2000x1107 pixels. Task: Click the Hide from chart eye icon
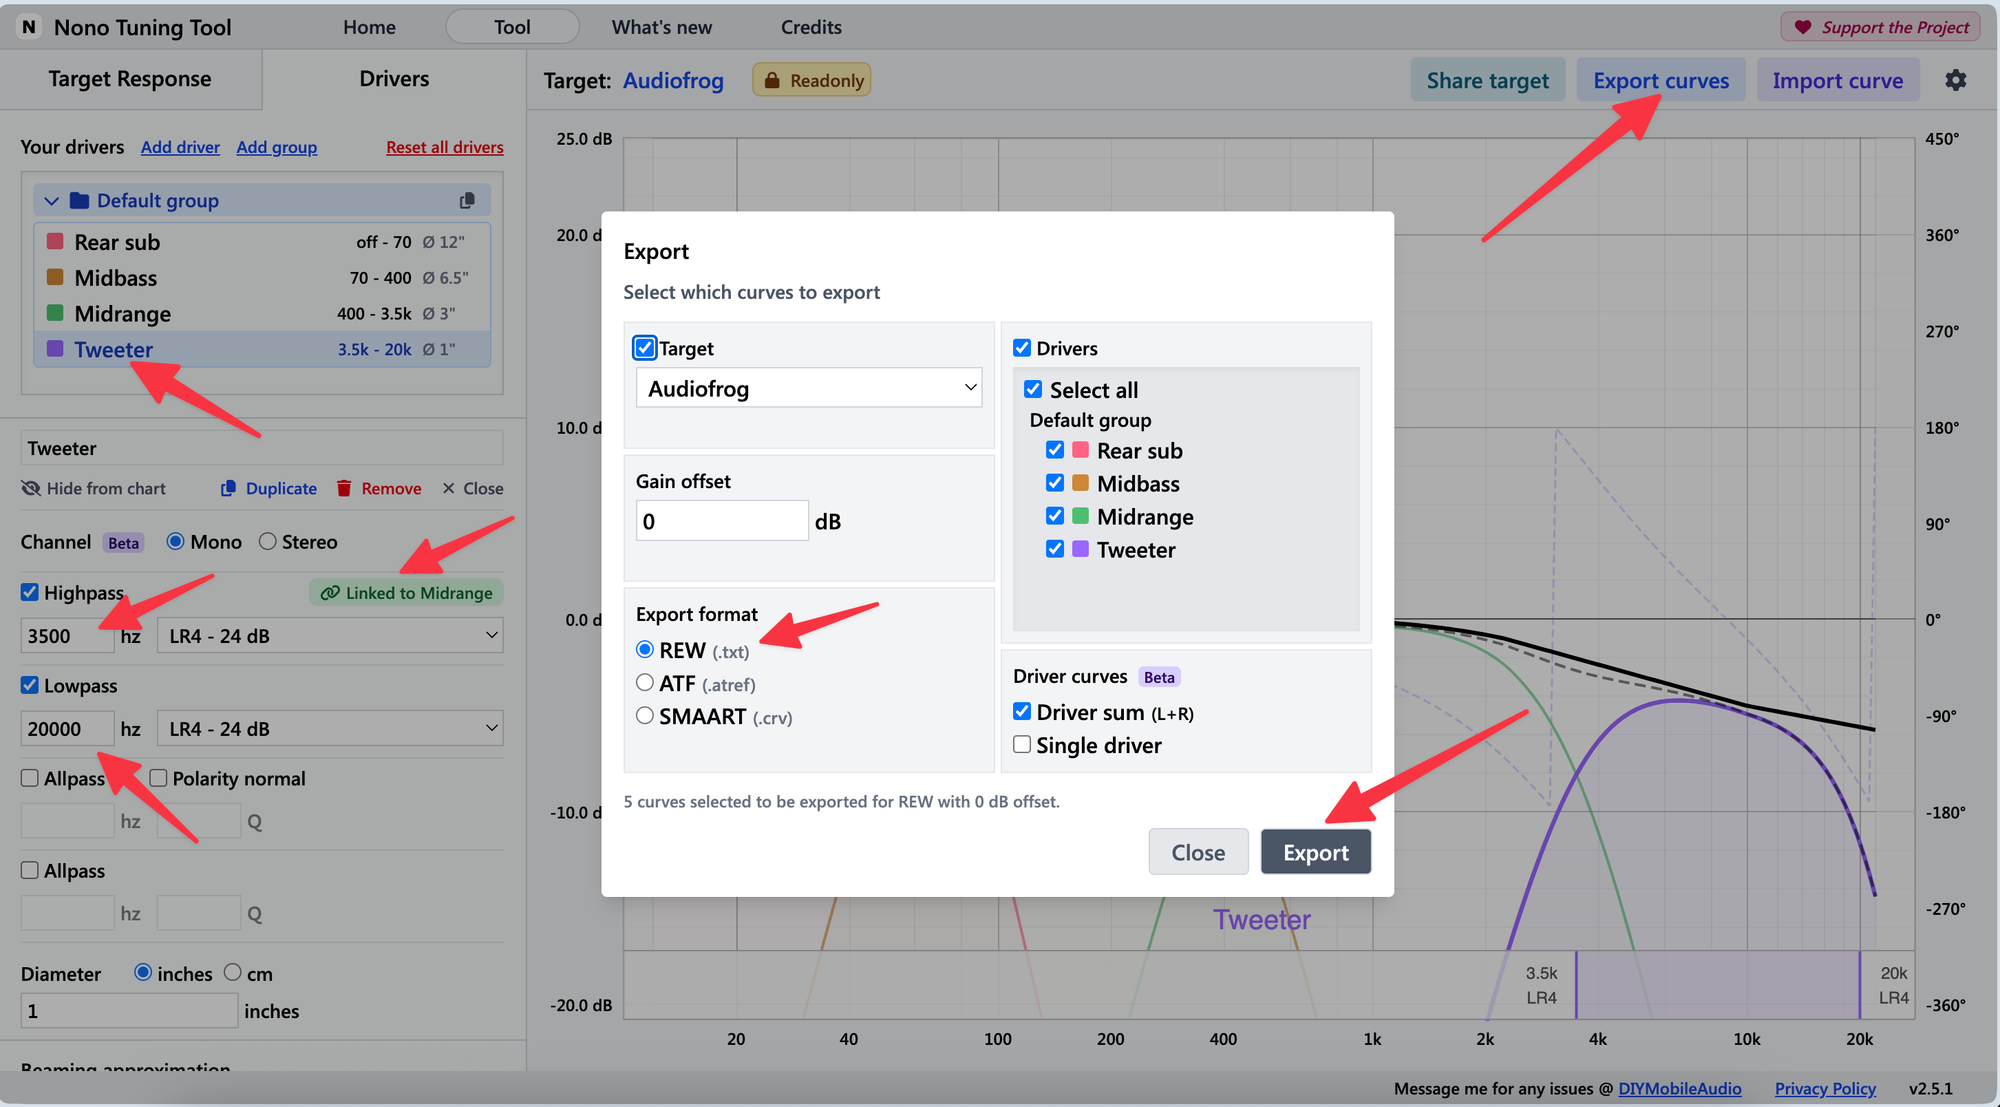(x=31, y=489)
